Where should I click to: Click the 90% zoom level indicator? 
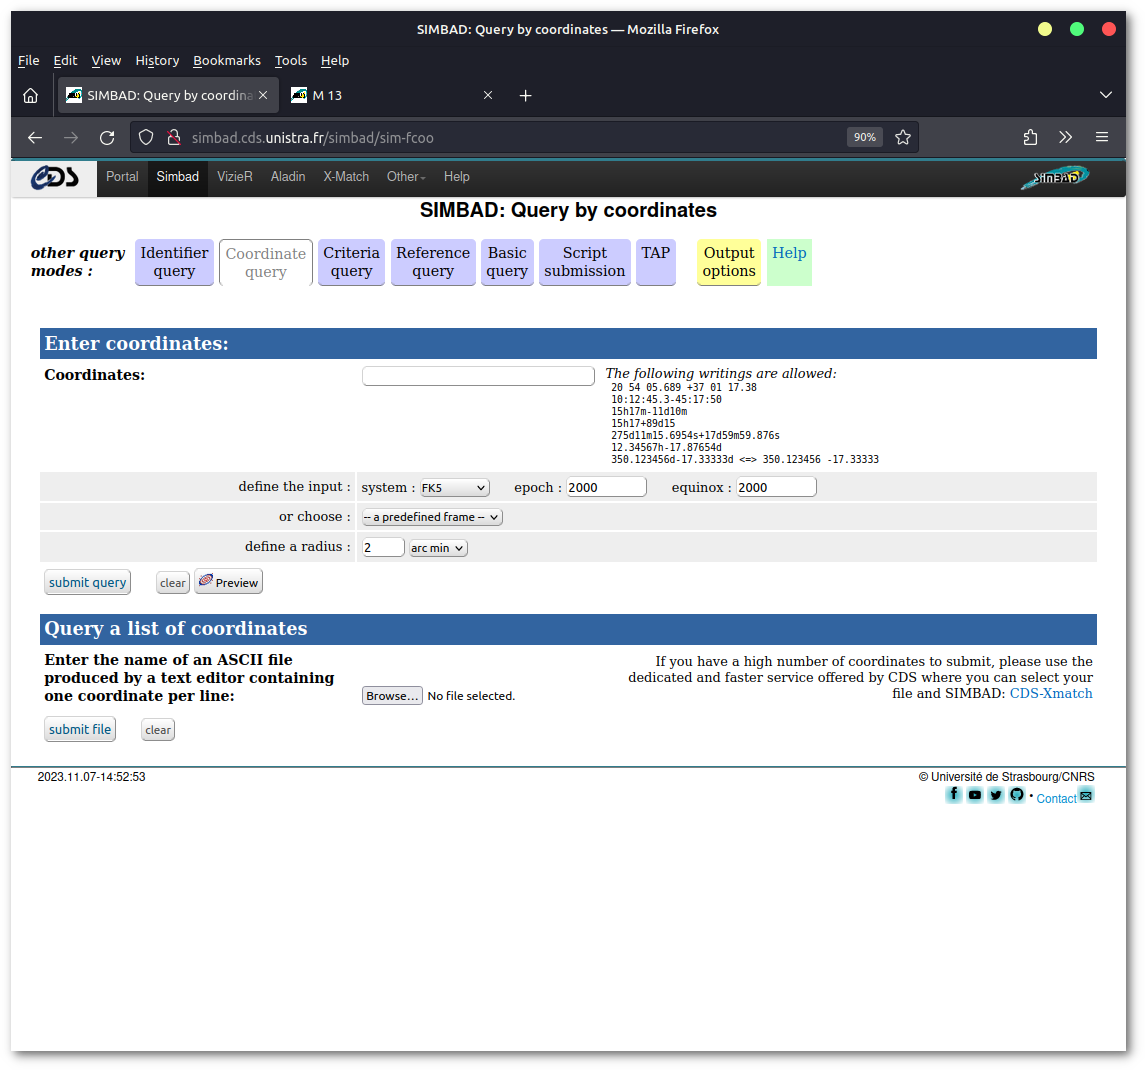click(865, 137)
